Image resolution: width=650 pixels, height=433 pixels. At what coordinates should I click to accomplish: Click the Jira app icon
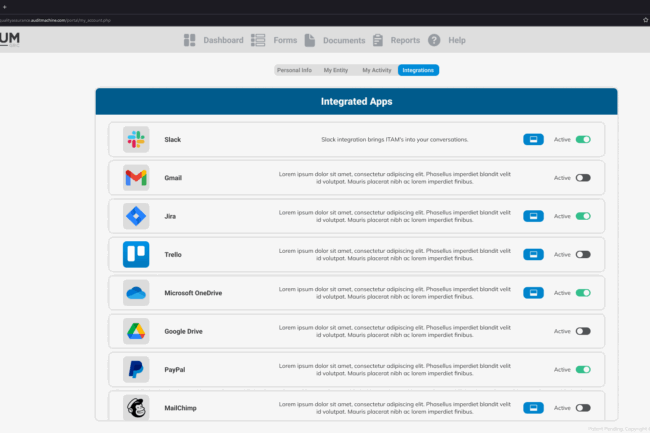(136, 216)
